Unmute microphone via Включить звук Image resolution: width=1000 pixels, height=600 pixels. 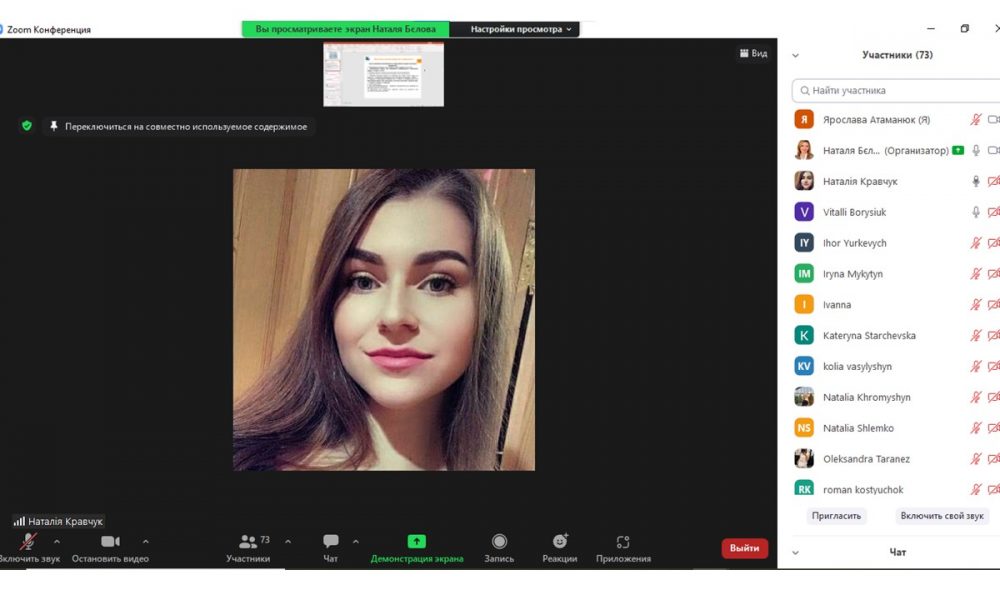click(29, 542)
